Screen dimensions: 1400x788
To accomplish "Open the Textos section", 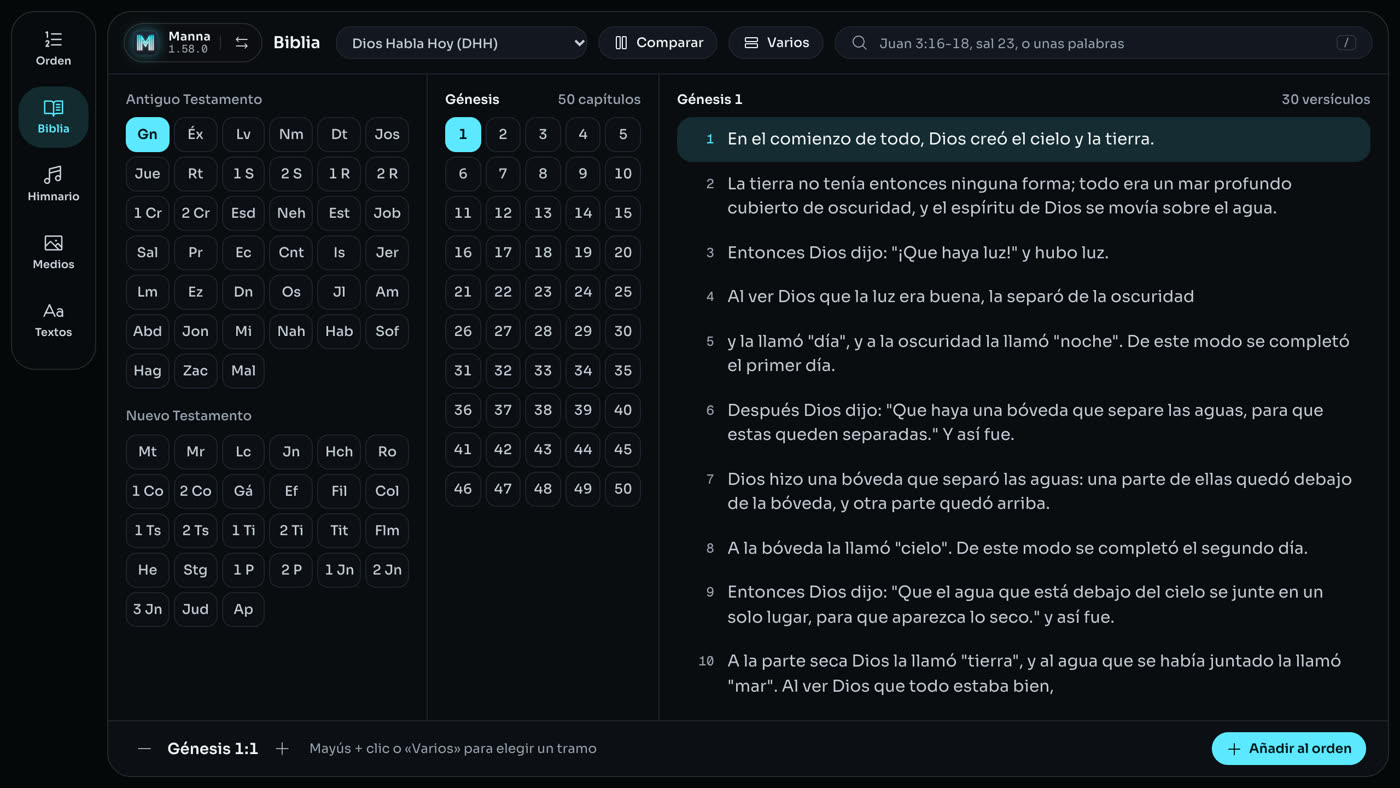I will coord(53,321).
